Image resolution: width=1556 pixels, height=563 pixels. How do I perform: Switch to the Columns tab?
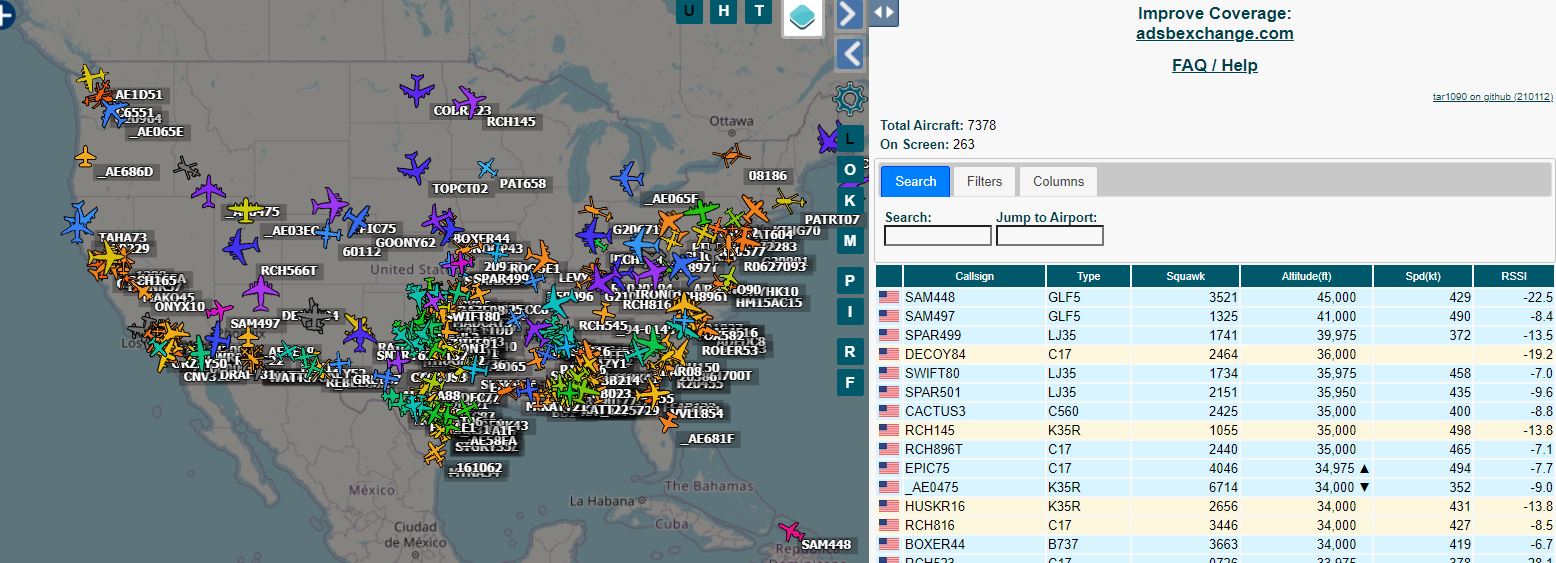tap(1058, 181)
